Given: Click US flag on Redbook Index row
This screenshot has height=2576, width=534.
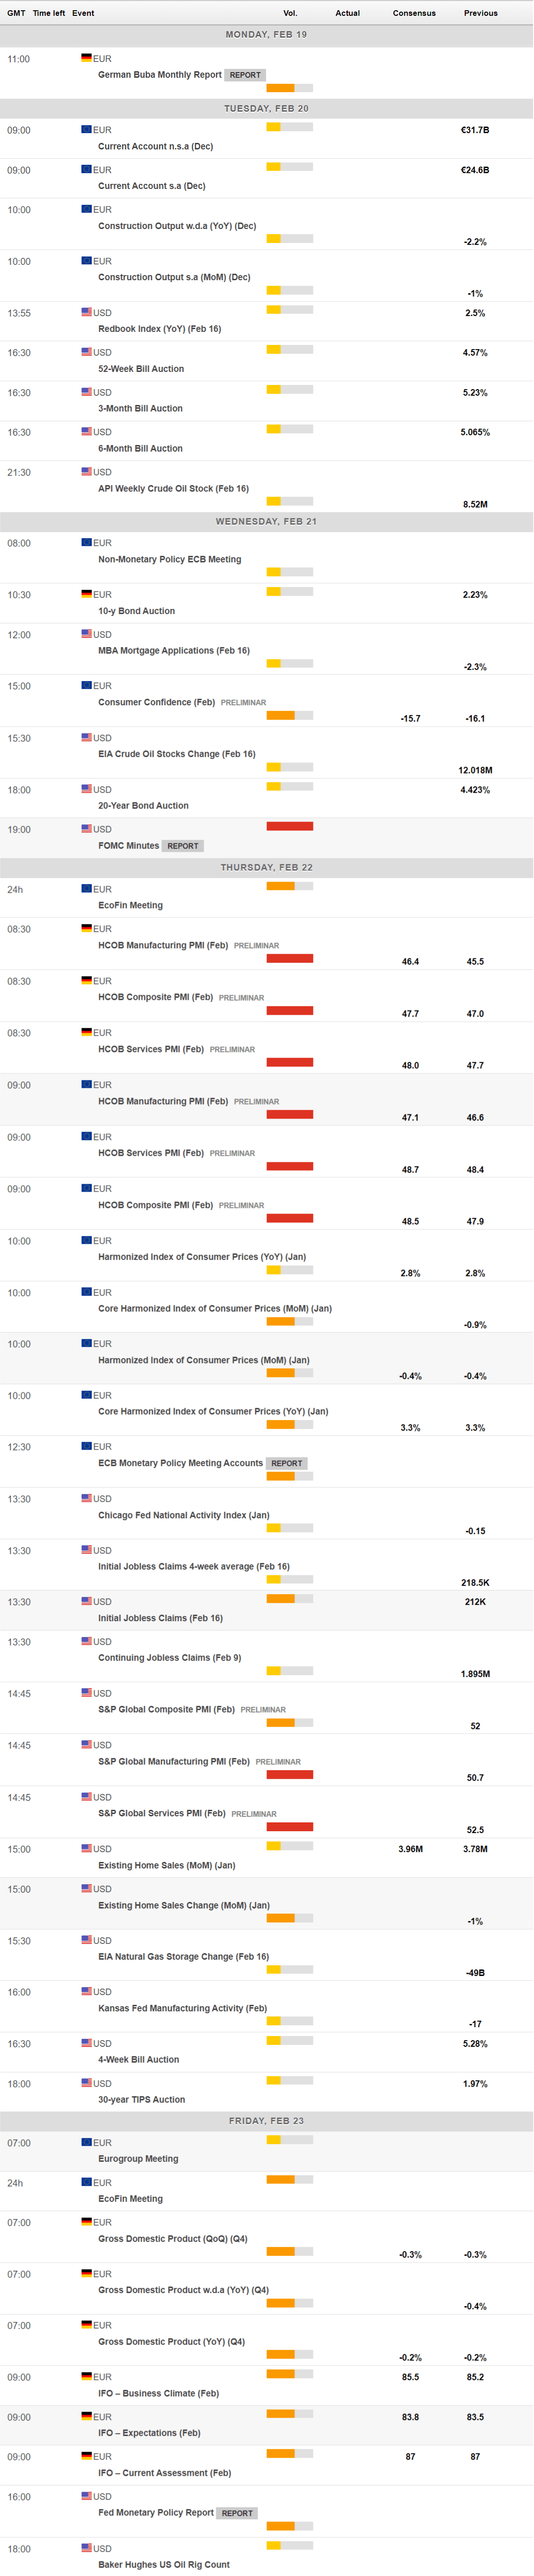Looking at the screenshot, I should 86,312.
